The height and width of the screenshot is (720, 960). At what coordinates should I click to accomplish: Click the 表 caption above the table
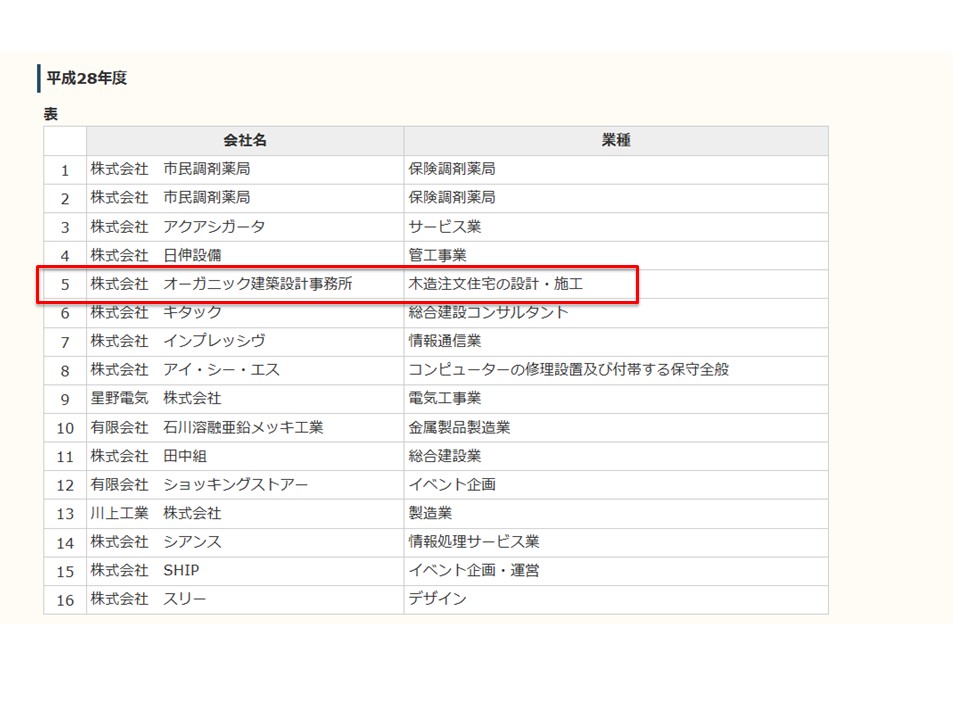51,114
